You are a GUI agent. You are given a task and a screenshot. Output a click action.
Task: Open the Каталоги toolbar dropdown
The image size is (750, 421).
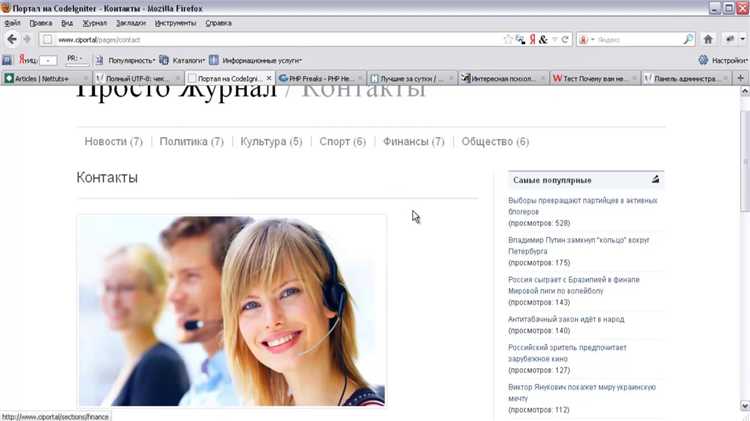(182, 60)
